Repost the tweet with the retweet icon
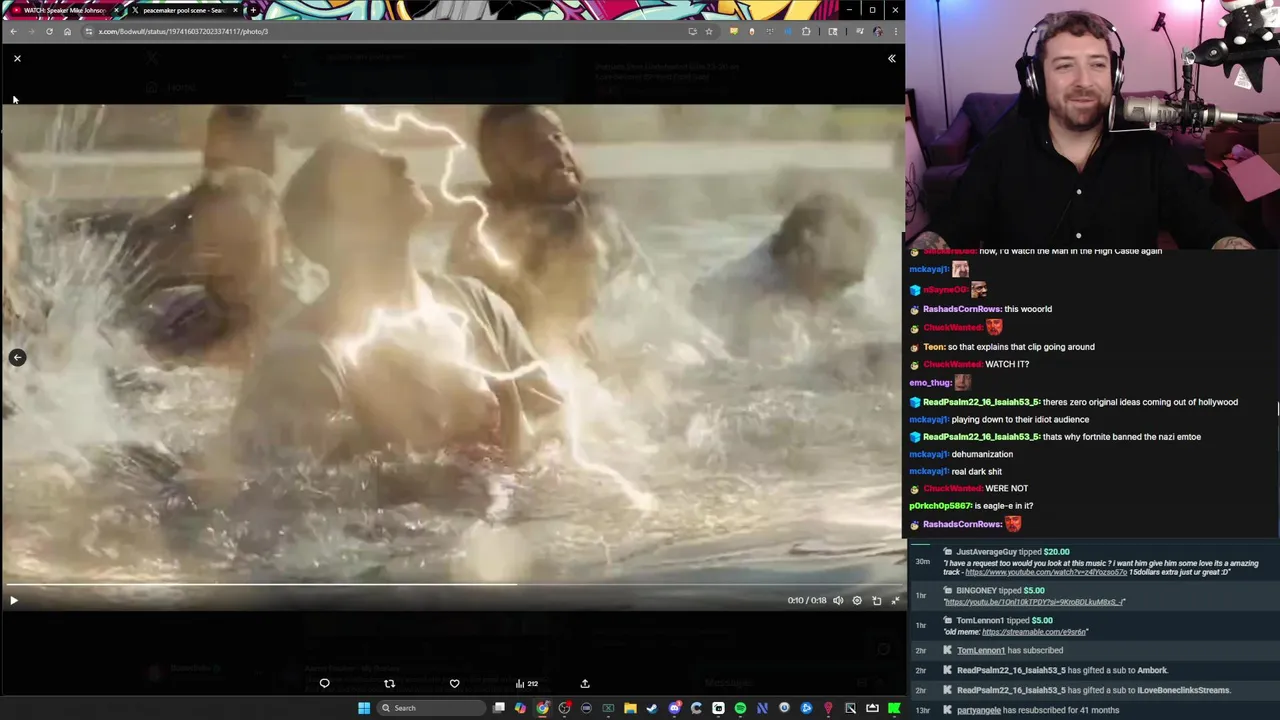Image resolution: width=1280 pixels, height=720 pixels. pos(389,684)
